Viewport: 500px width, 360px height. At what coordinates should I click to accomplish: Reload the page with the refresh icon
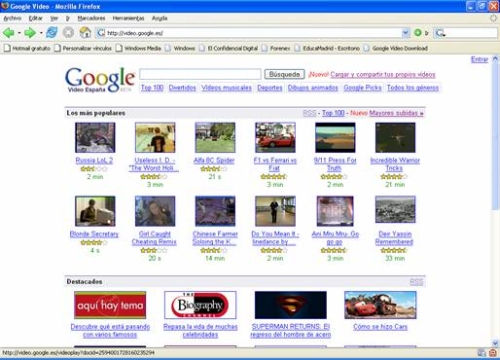click(52, 33)
